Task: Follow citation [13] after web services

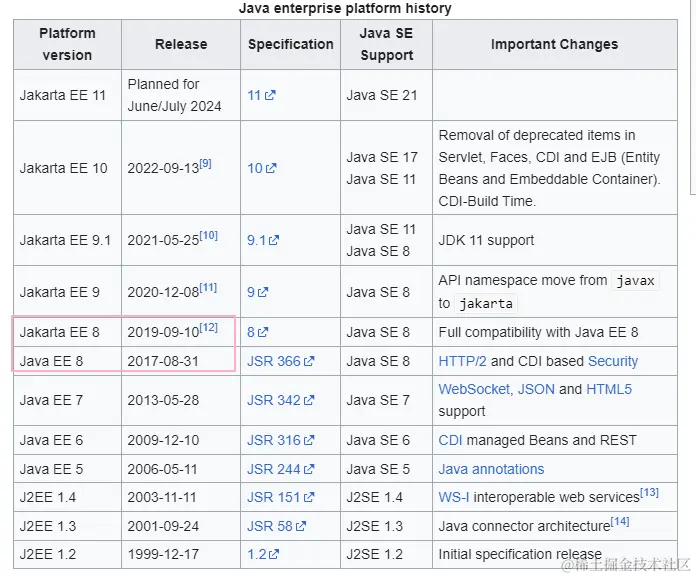Action: point(649,492)
